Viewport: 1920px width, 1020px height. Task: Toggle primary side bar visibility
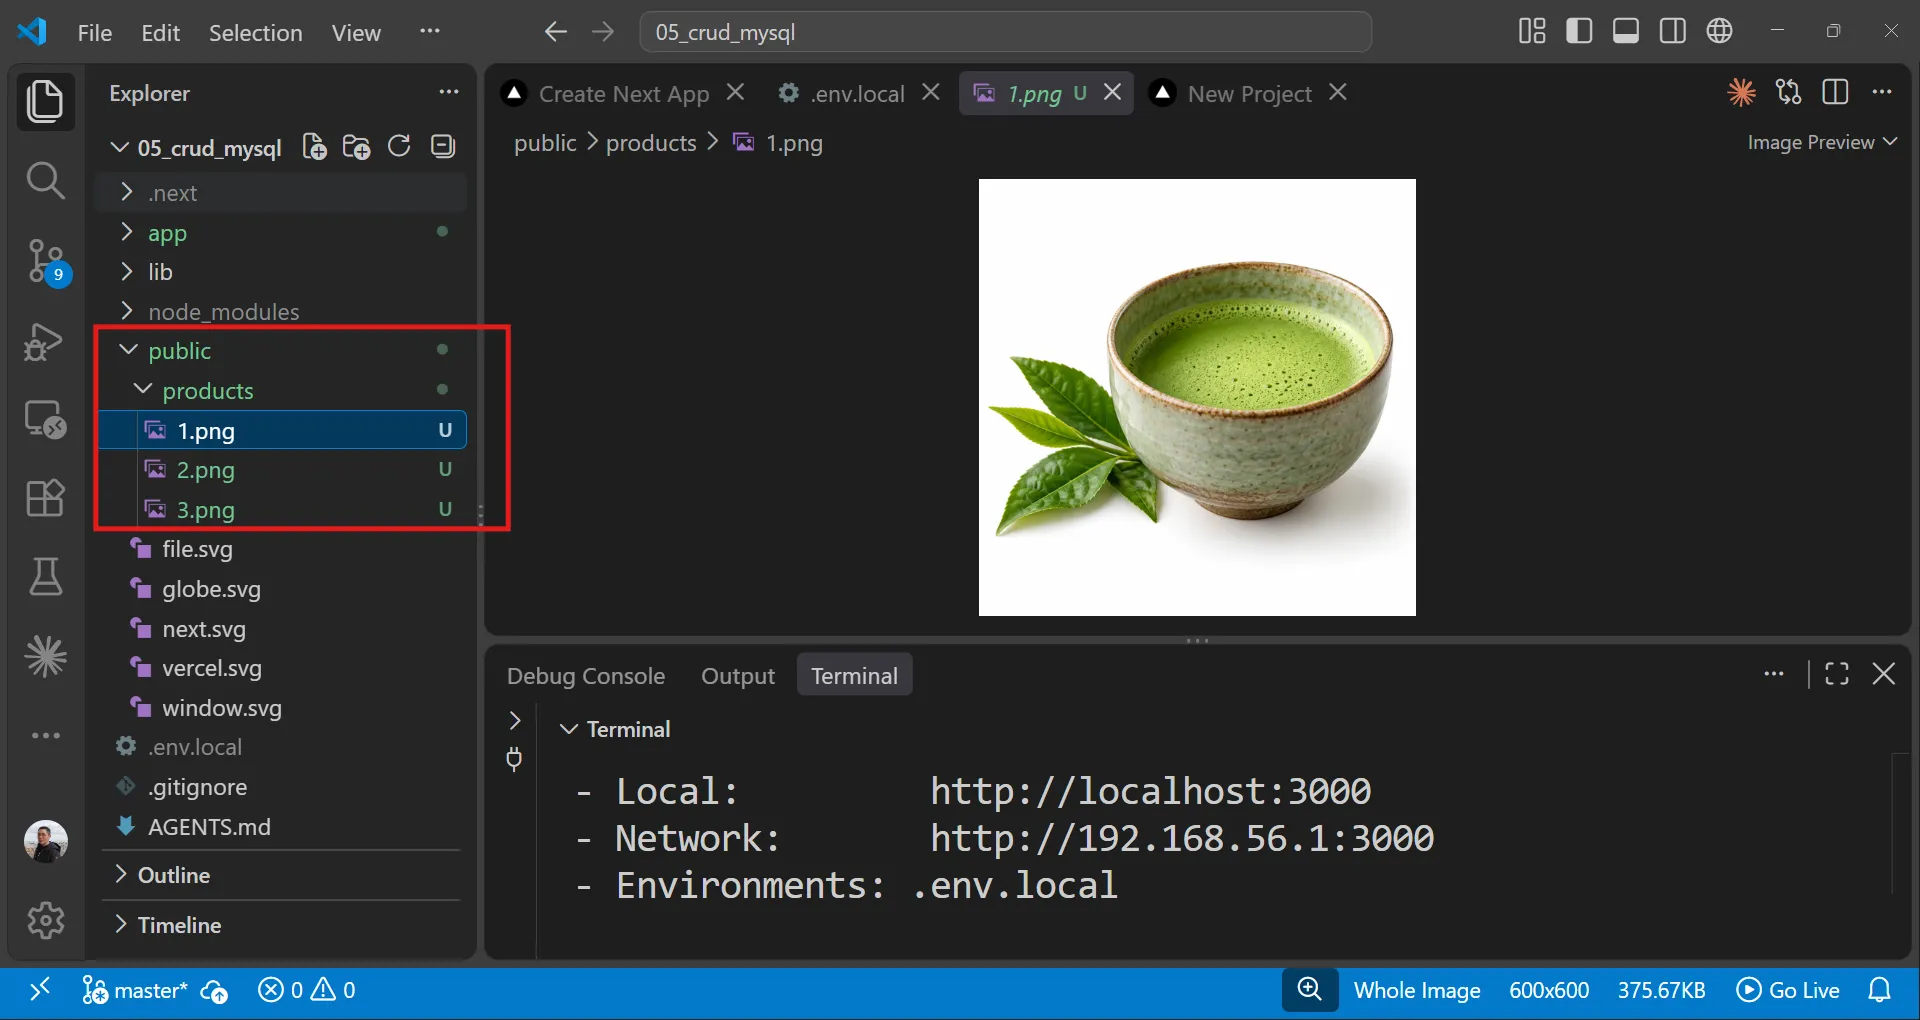coord(1579,31)
